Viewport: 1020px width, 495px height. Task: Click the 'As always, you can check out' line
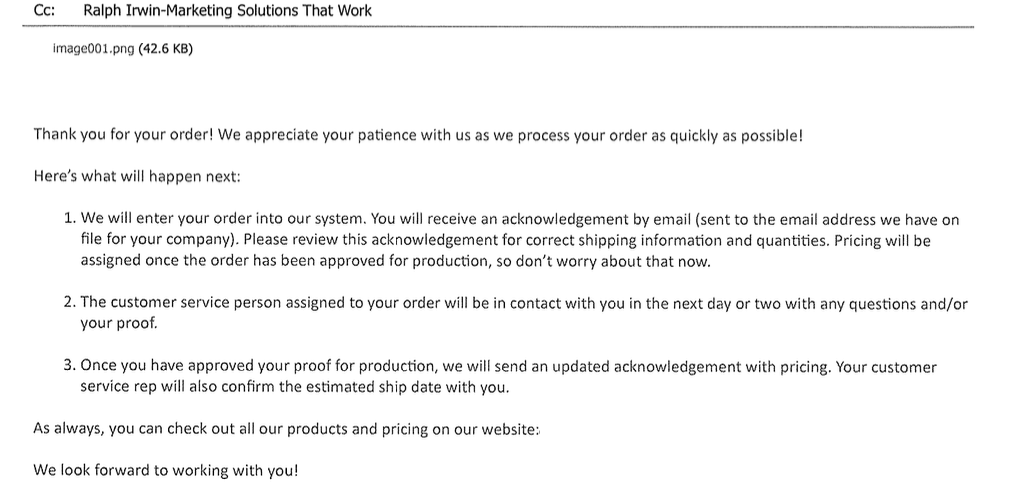click(x=286, y=429)
